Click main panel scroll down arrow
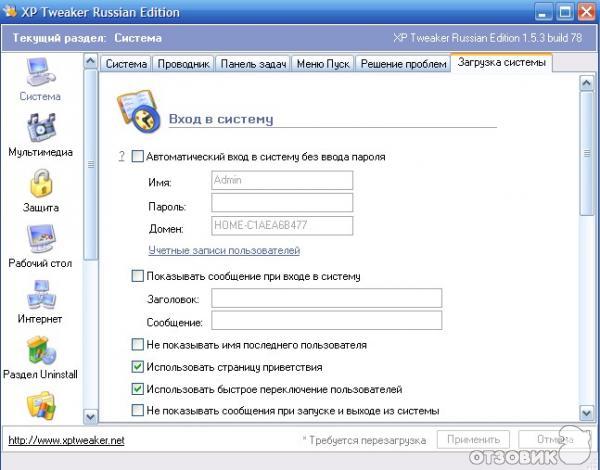Image resolution: width=600 pixels, height=470 pixels. click(x=587, y=413)
